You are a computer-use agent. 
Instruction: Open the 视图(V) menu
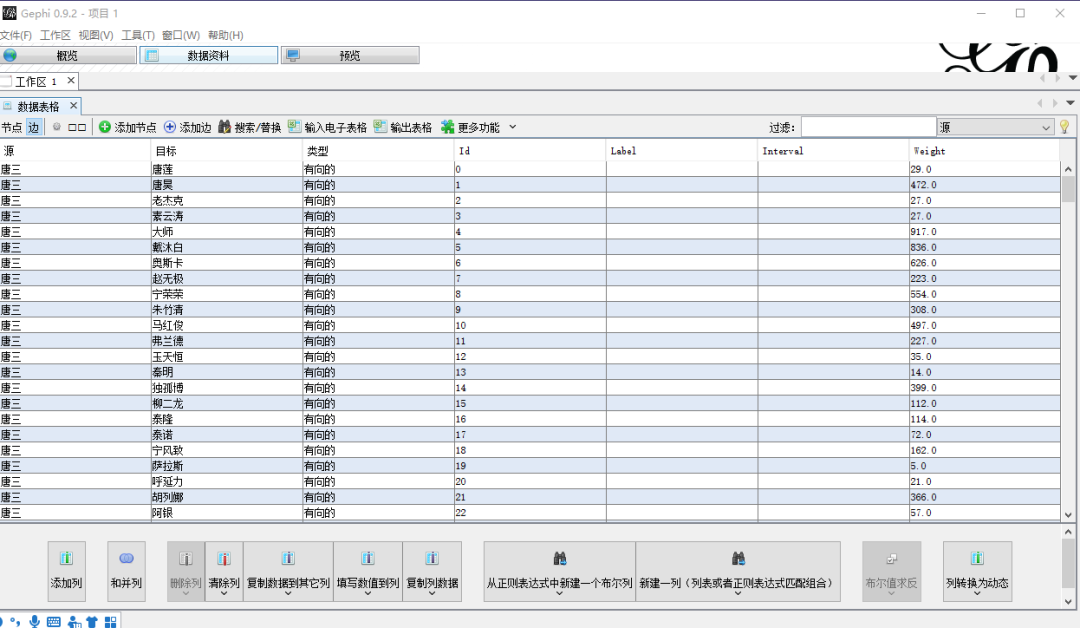(96, 35)
